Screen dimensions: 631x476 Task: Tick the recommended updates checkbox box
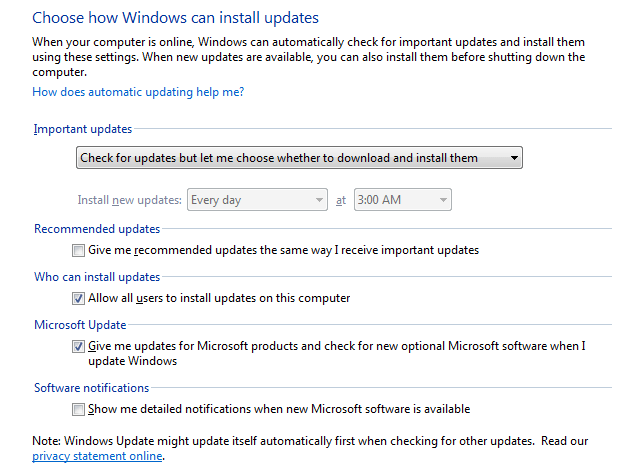pos(79,250)
